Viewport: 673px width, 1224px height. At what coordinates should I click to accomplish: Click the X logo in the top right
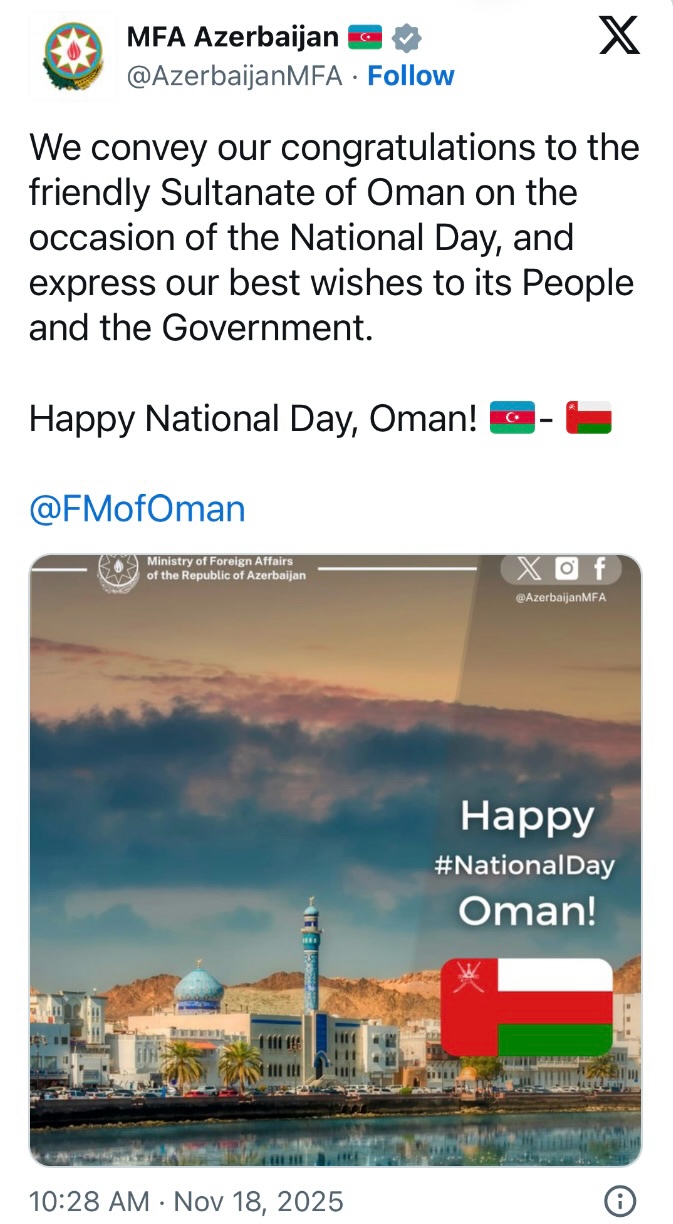619,37
